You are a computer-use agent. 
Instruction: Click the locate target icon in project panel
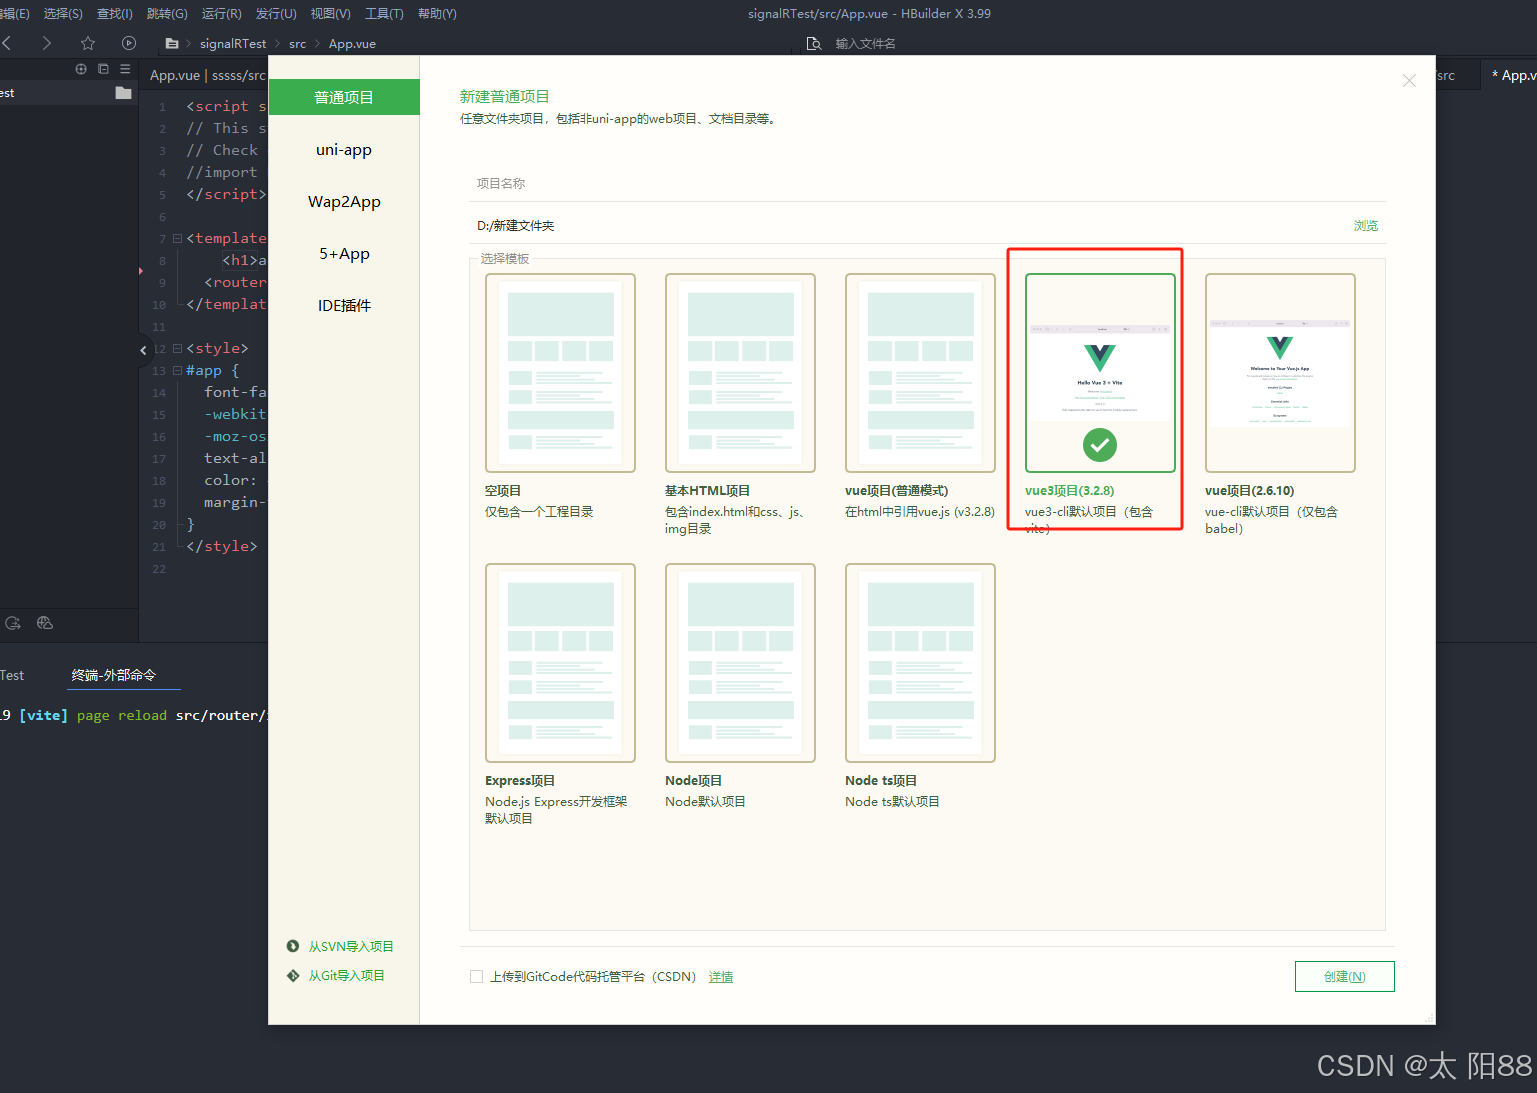81,69
